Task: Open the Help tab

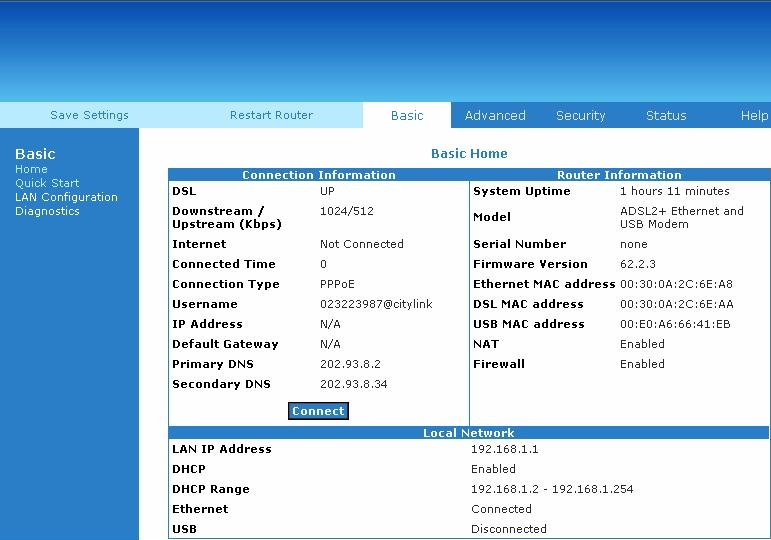Action: point(754,116)
